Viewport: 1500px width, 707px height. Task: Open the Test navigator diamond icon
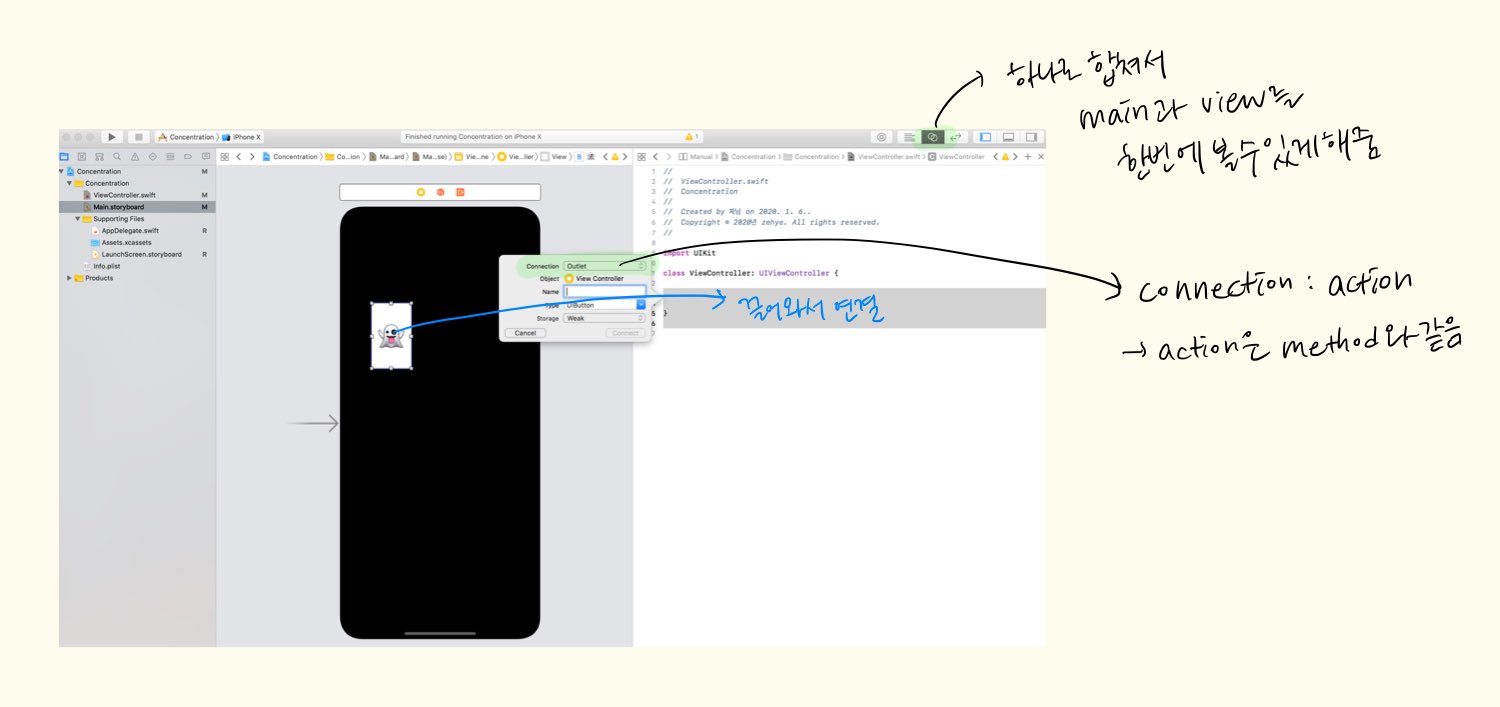click(153, 157)
